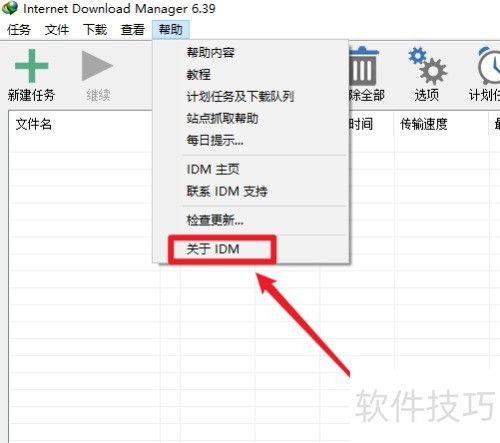
Task: Click 每日提示... menu entry
Action: click(251, 140)
